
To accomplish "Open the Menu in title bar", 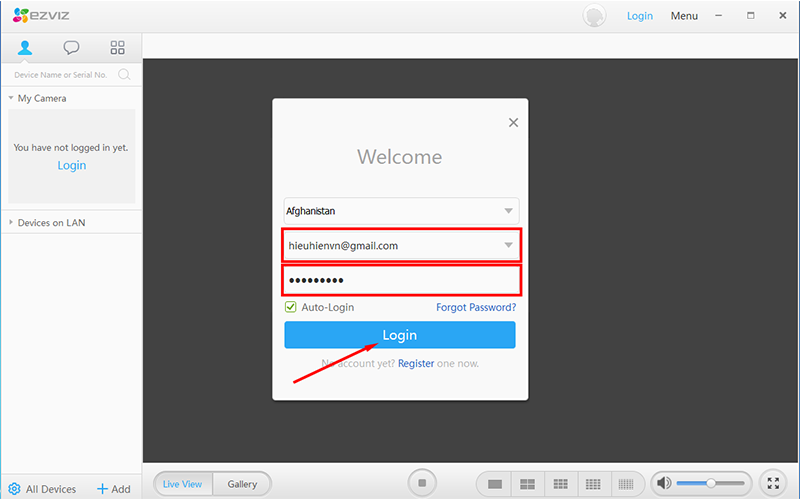I will point(684,16).
